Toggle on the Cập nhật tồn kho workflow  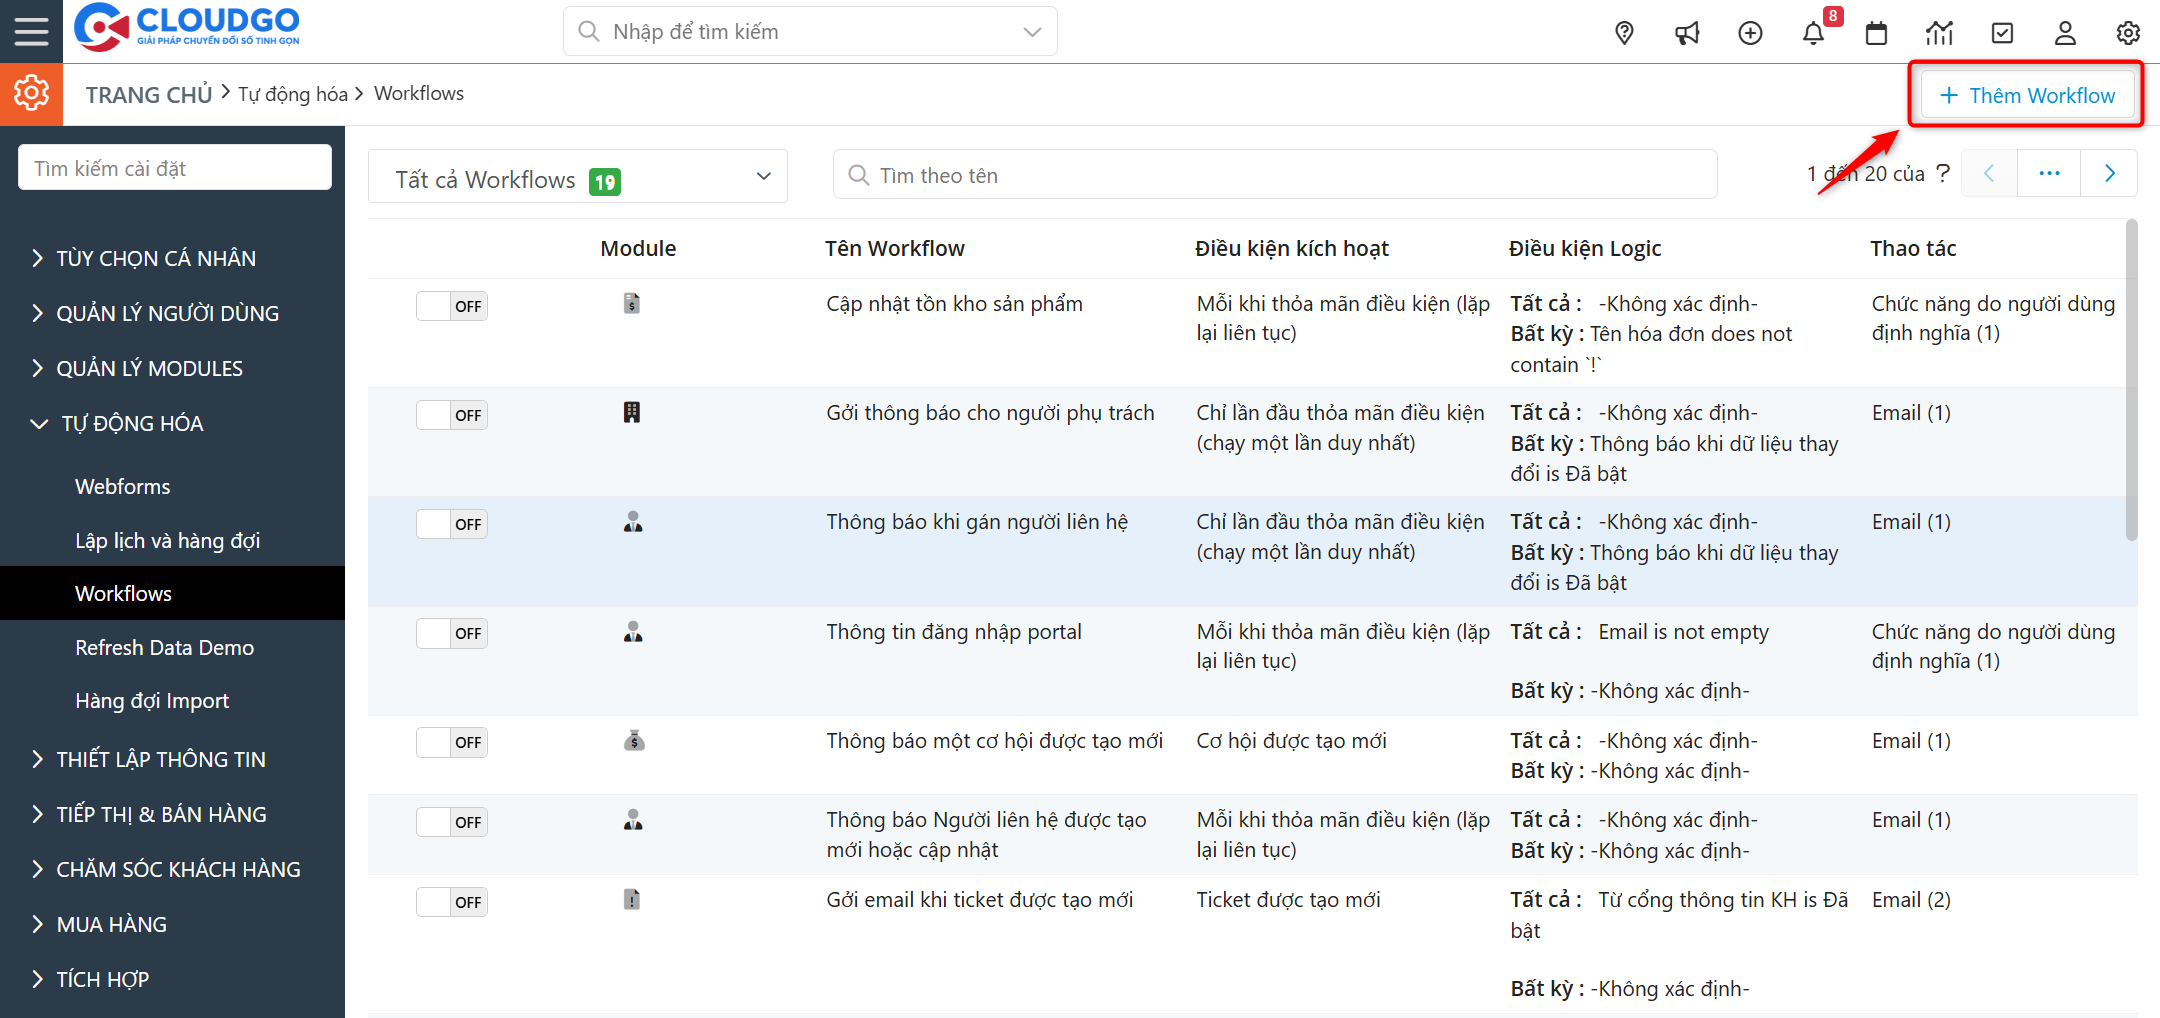click(452, 306)
